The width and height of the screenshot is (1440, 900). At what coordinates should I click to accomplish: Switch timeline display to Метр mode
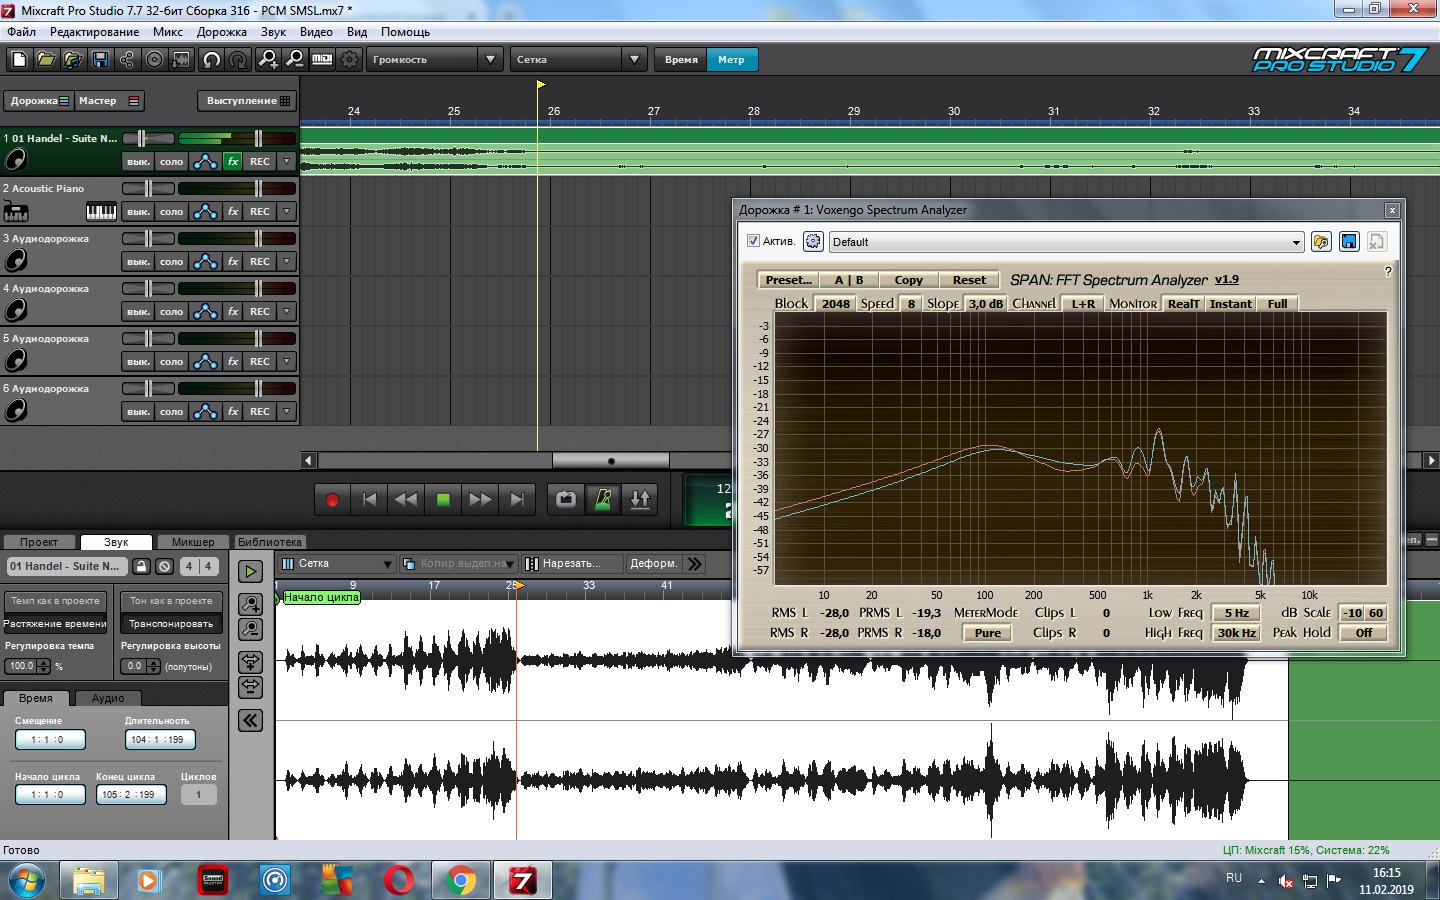click(731, 60)
